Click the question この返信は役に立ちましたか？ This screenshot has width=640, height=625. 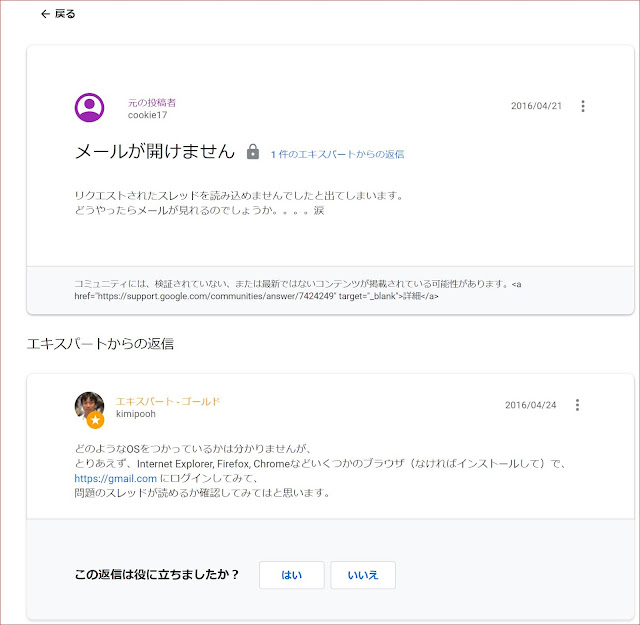tap(157, 575)
